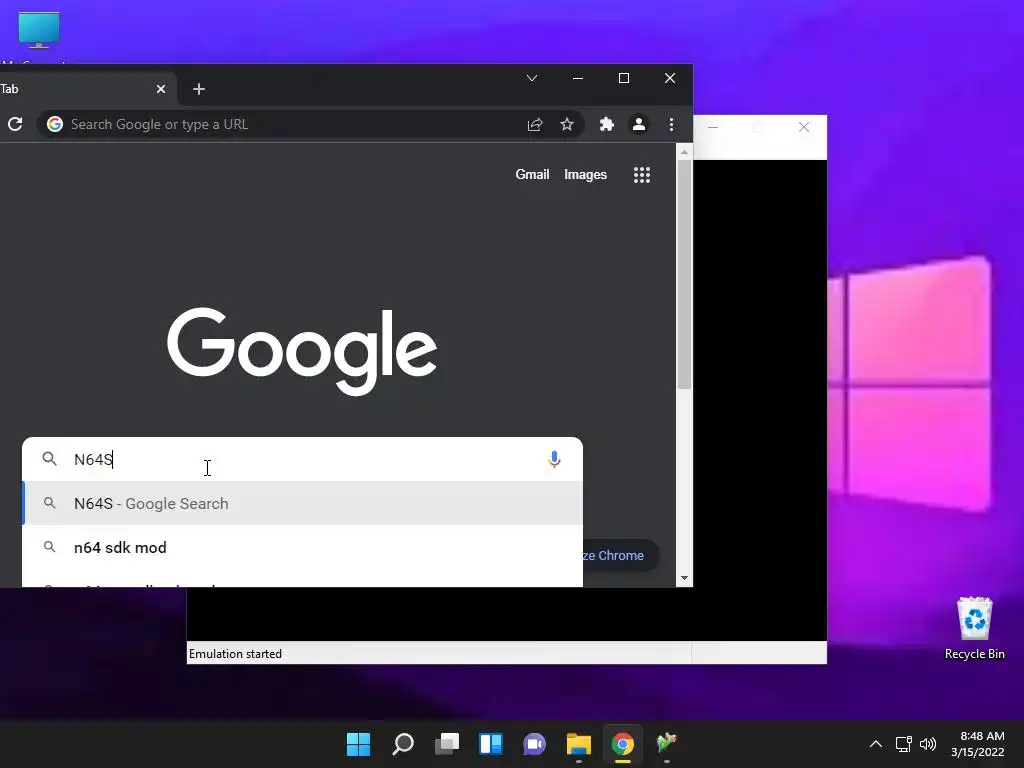The height and width of the screenshot is (768, 1024).
Task: Select suggestion N64S - Google Search
Action: click(302, 504)
